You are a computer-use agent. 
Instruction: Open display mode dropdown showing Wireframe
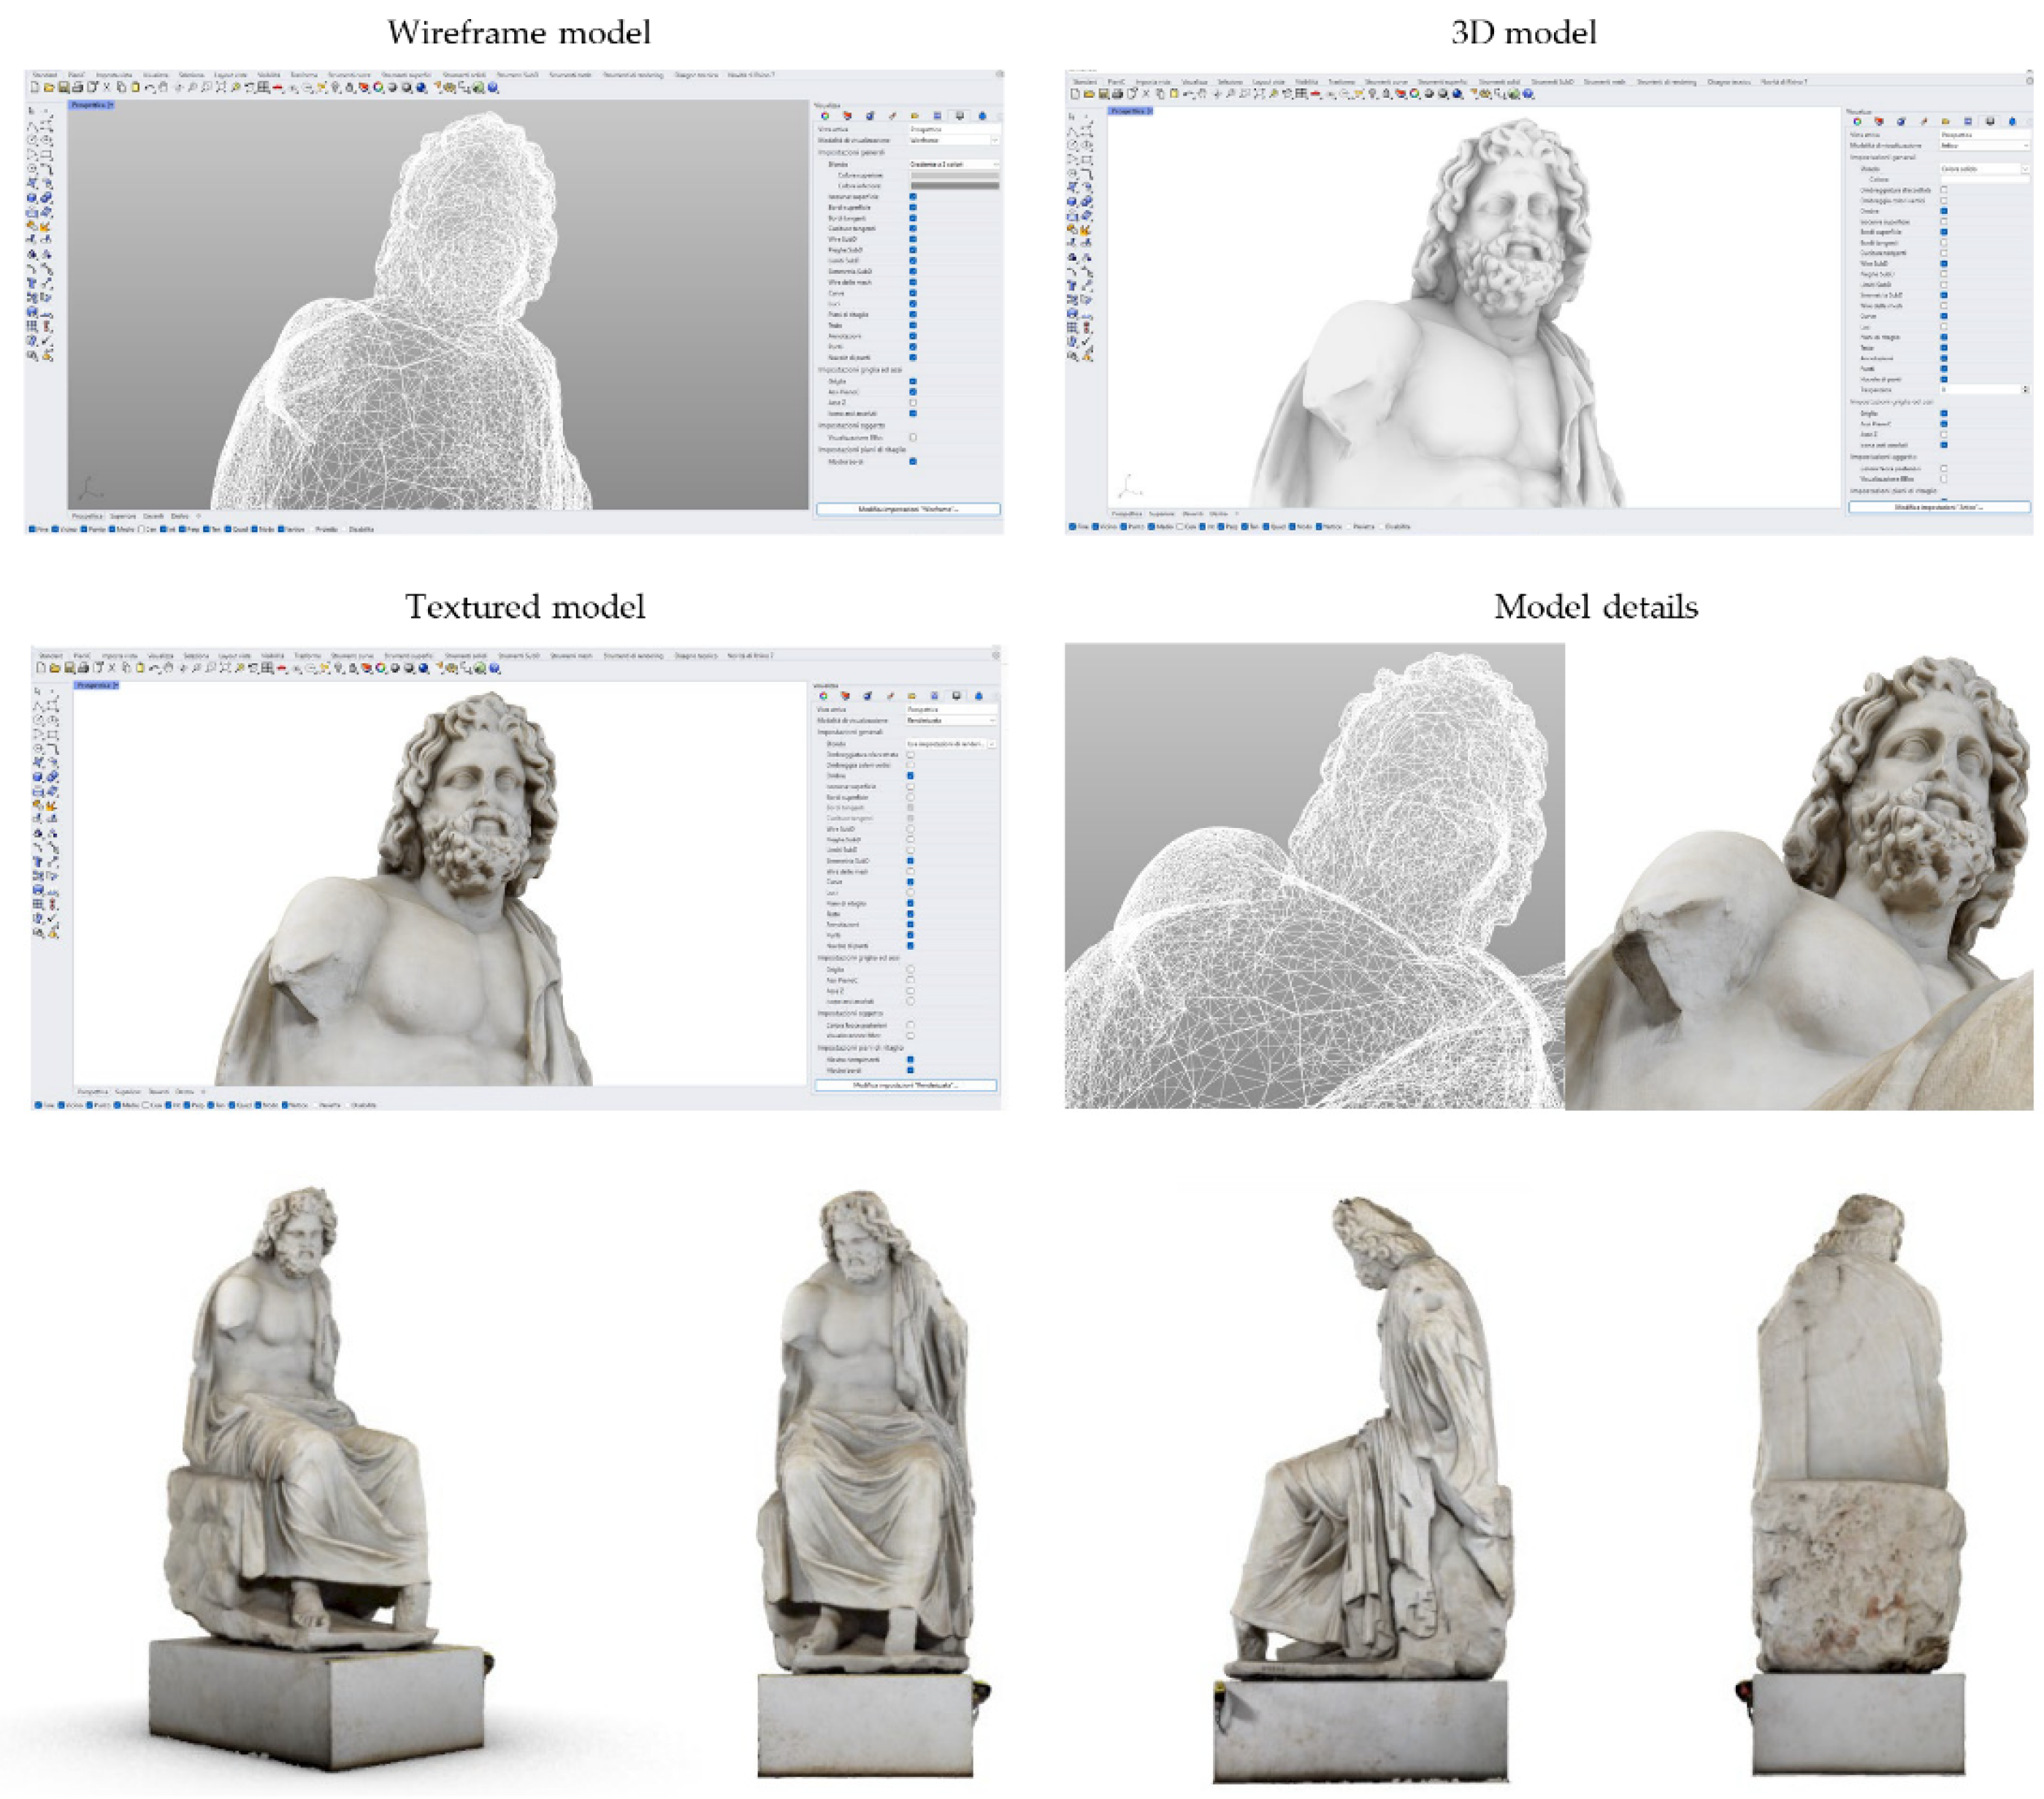click(x=953, y=140)
